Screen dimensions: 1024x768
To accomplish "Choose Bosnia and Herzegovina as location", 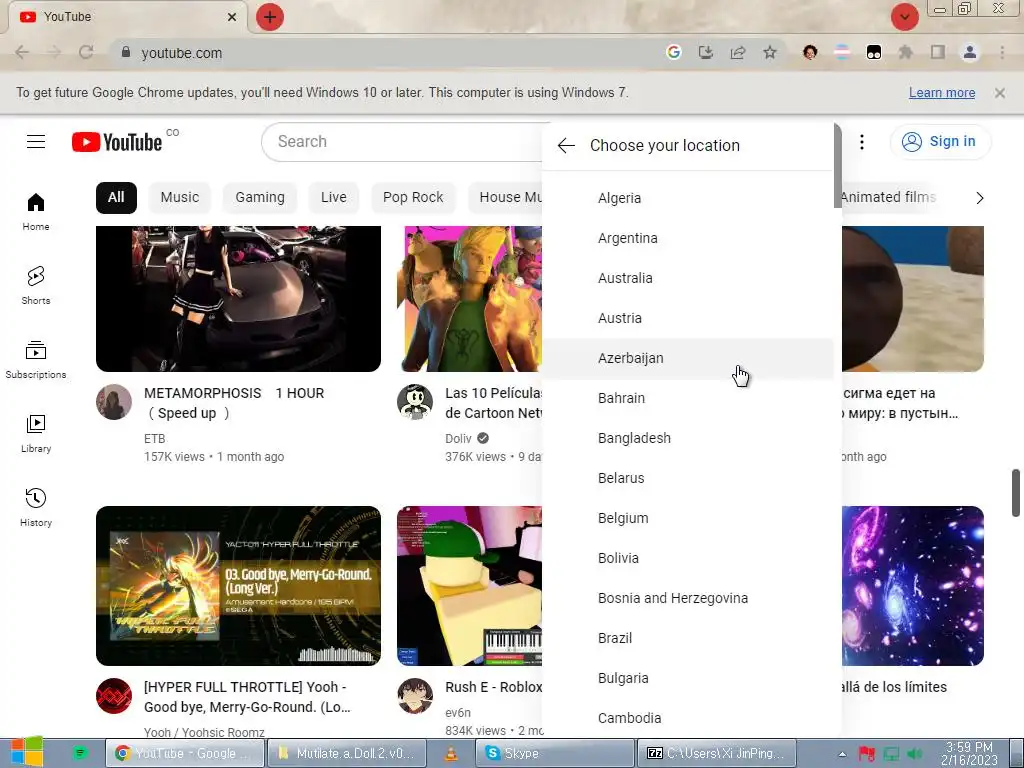I will 688,598.
